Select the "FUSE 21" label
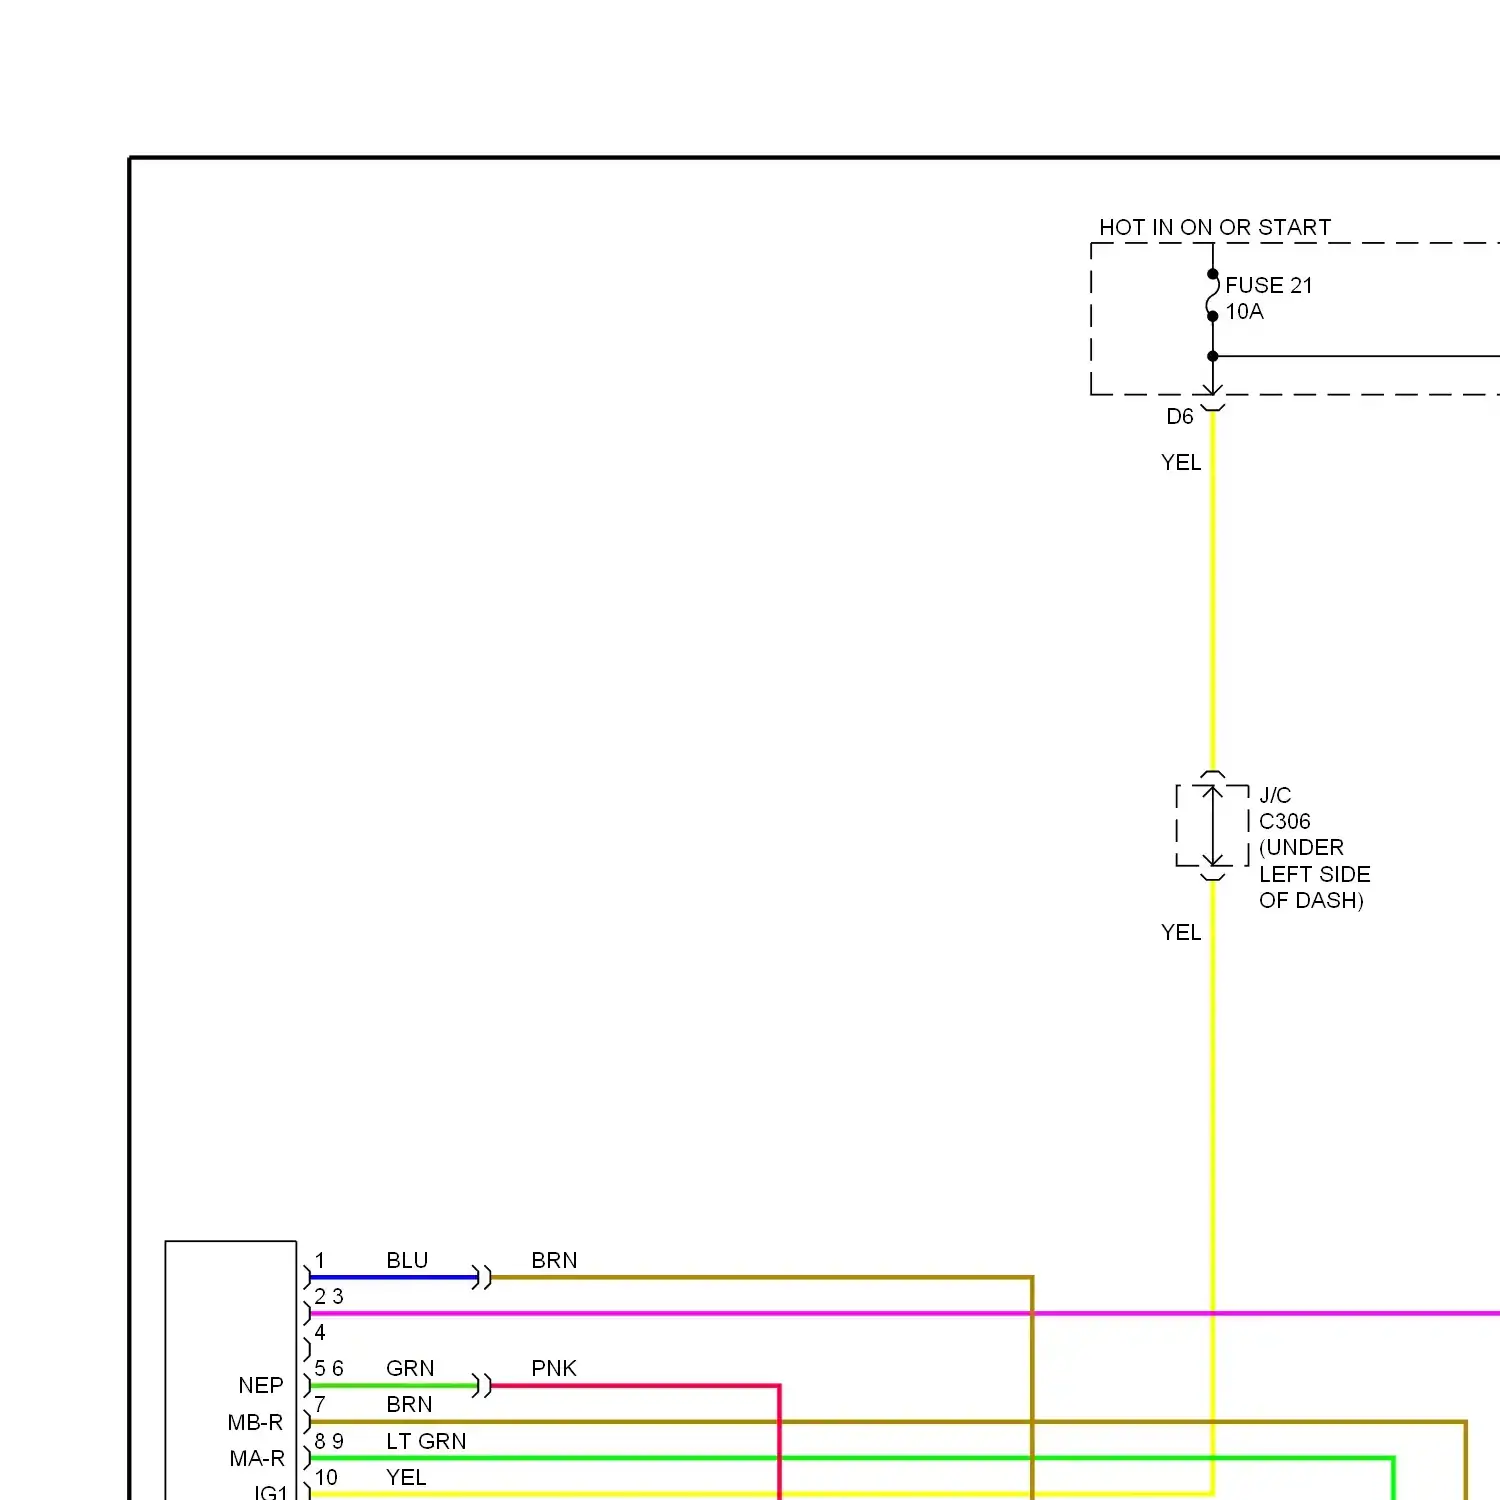The width and height of the screenshot is (1500, 1500). (1269, 286)
